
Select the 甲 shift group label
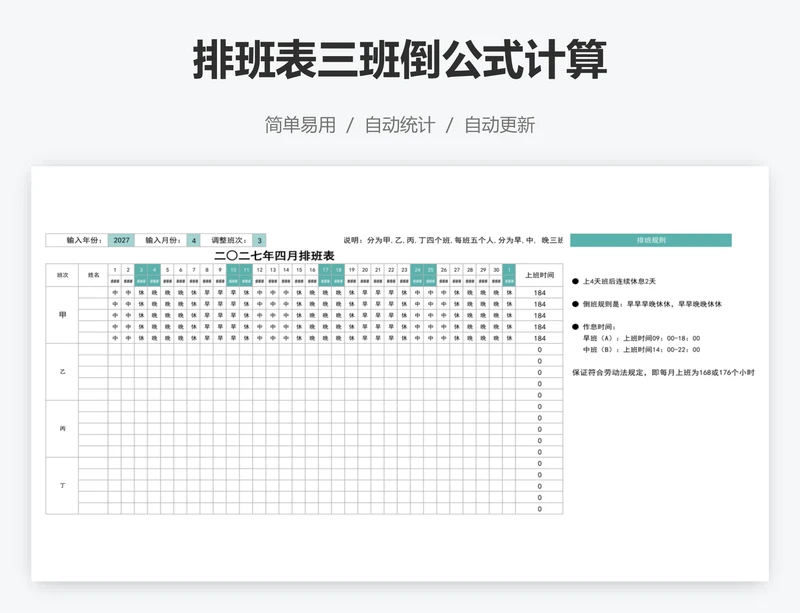point(60,314)
